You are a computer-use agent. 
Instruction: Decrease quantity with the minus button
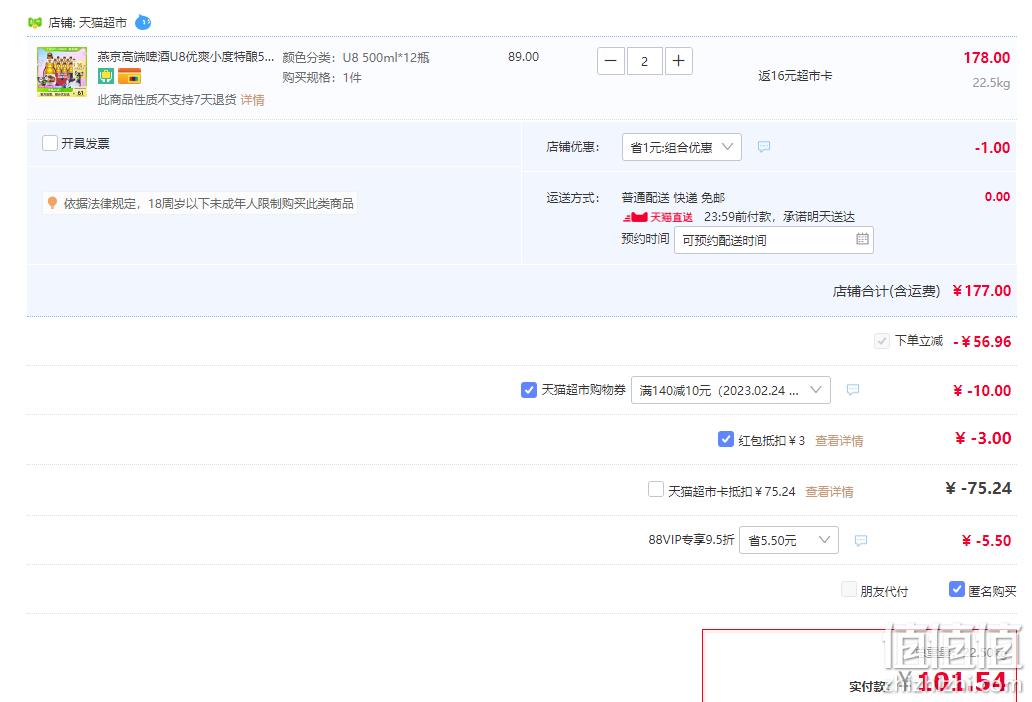[611, 61]
